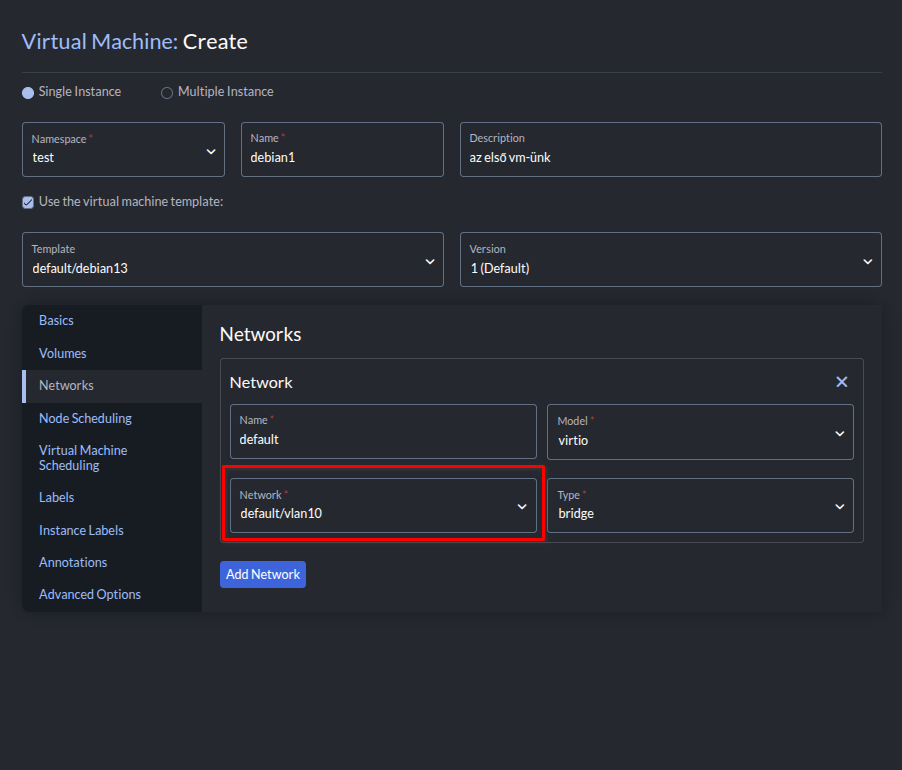Remove the Network entry with X icon
902x770 pixels.
pyautogui.click(x=841, y=382)
